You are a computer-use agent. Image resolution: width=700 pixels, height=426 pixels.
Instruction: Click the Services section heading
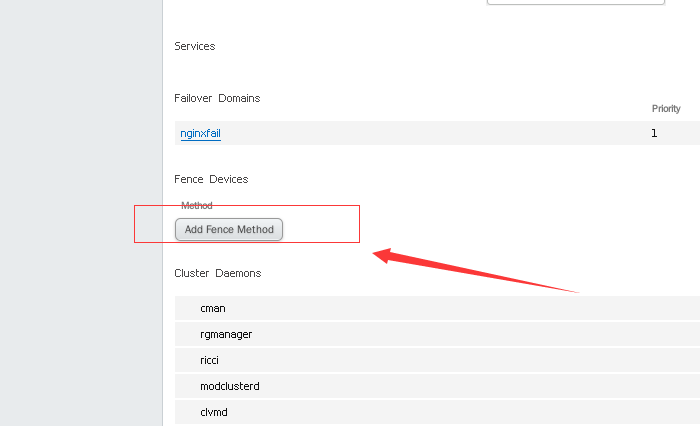pyautogui.click(x=194, y=46)
